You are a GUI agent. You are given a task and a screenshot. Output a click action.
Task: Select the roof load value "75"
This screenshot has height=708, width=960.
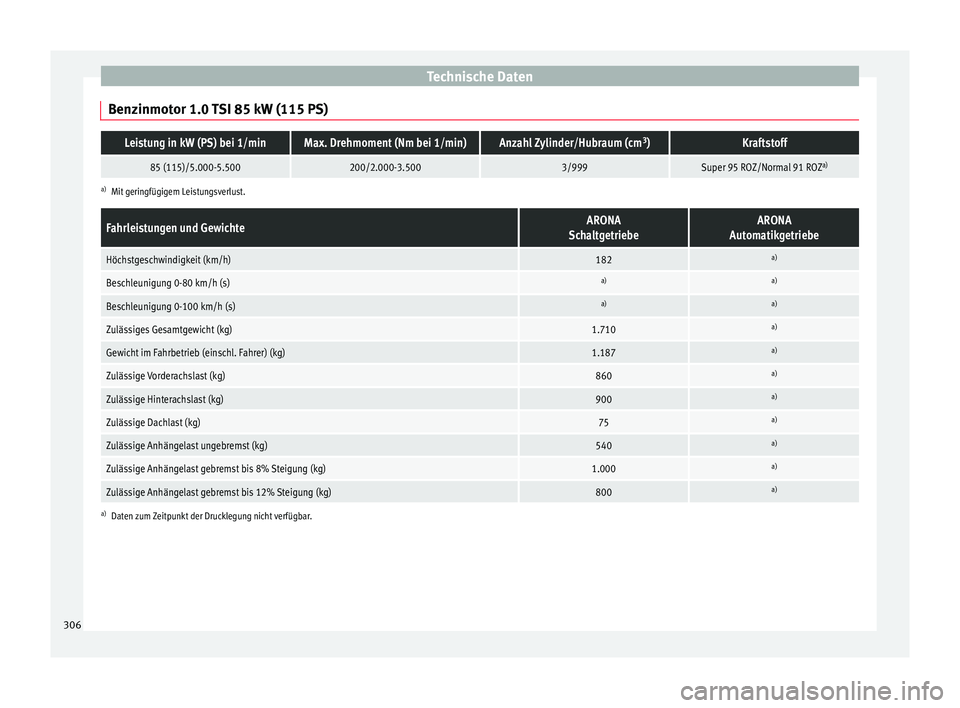pos(604,423)
